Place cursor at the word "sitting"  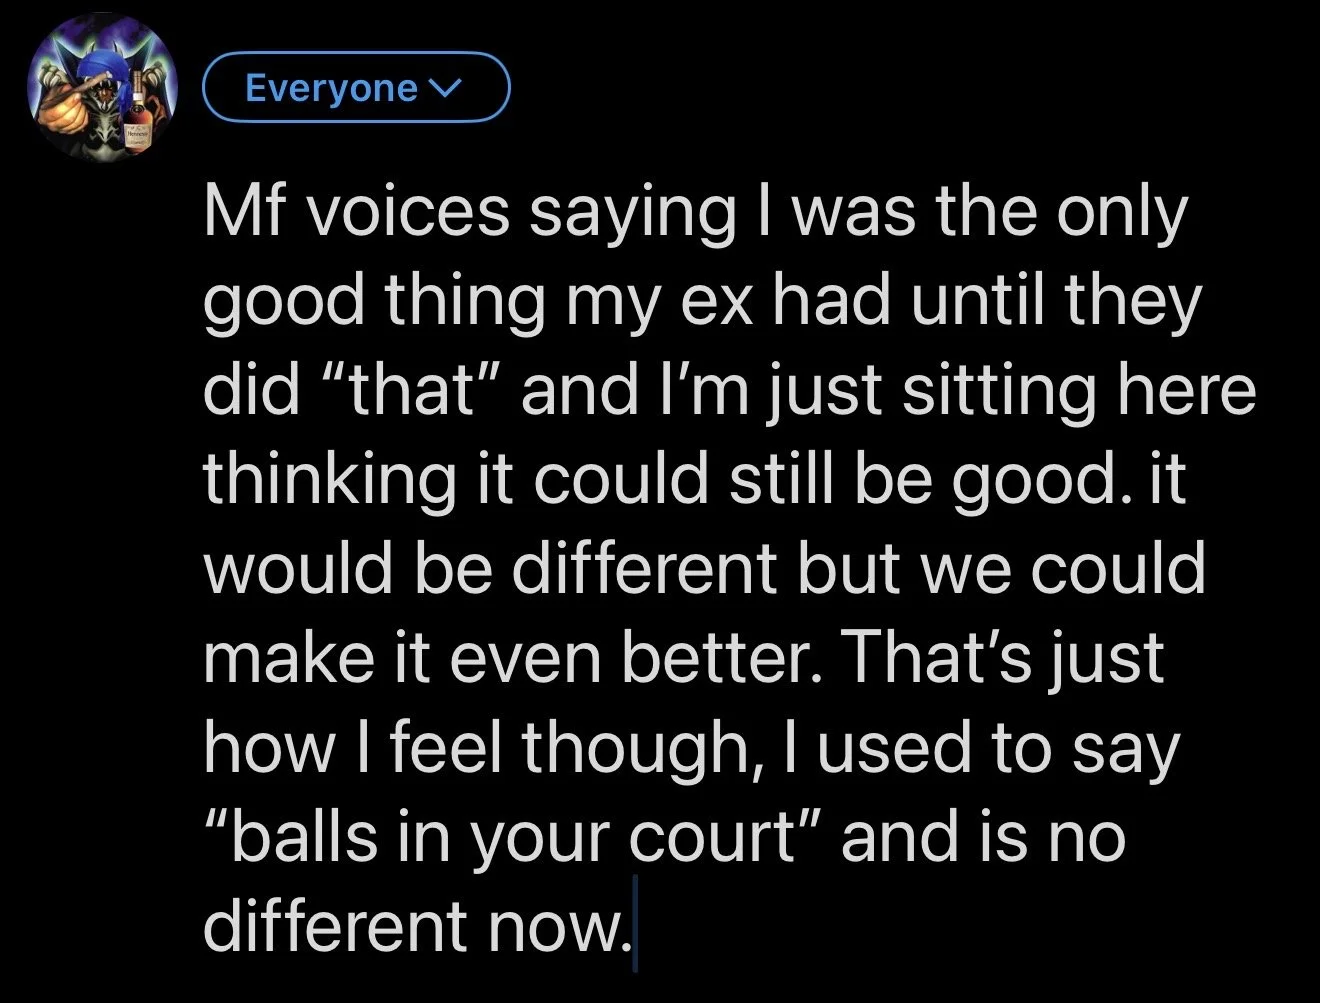click(x=997, y=389)
